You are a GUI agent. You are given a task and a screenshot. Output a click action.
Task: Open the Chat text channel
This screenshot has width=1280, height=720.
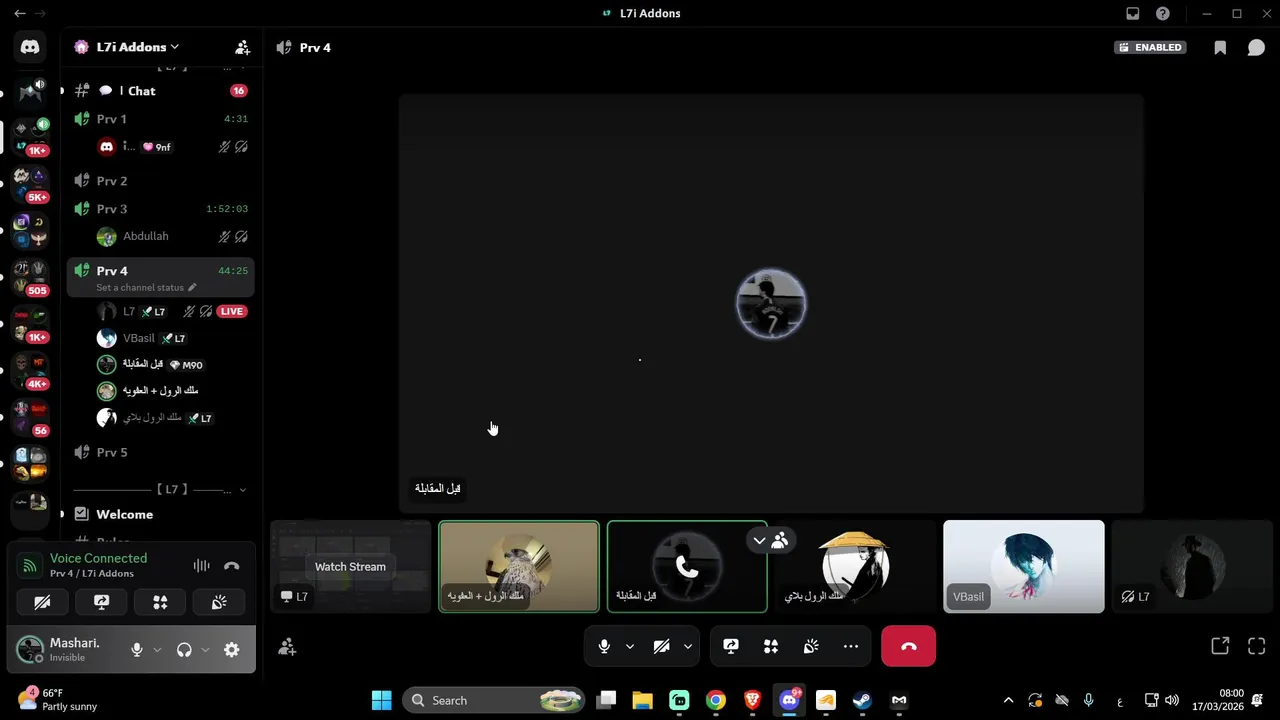(160, 91)
